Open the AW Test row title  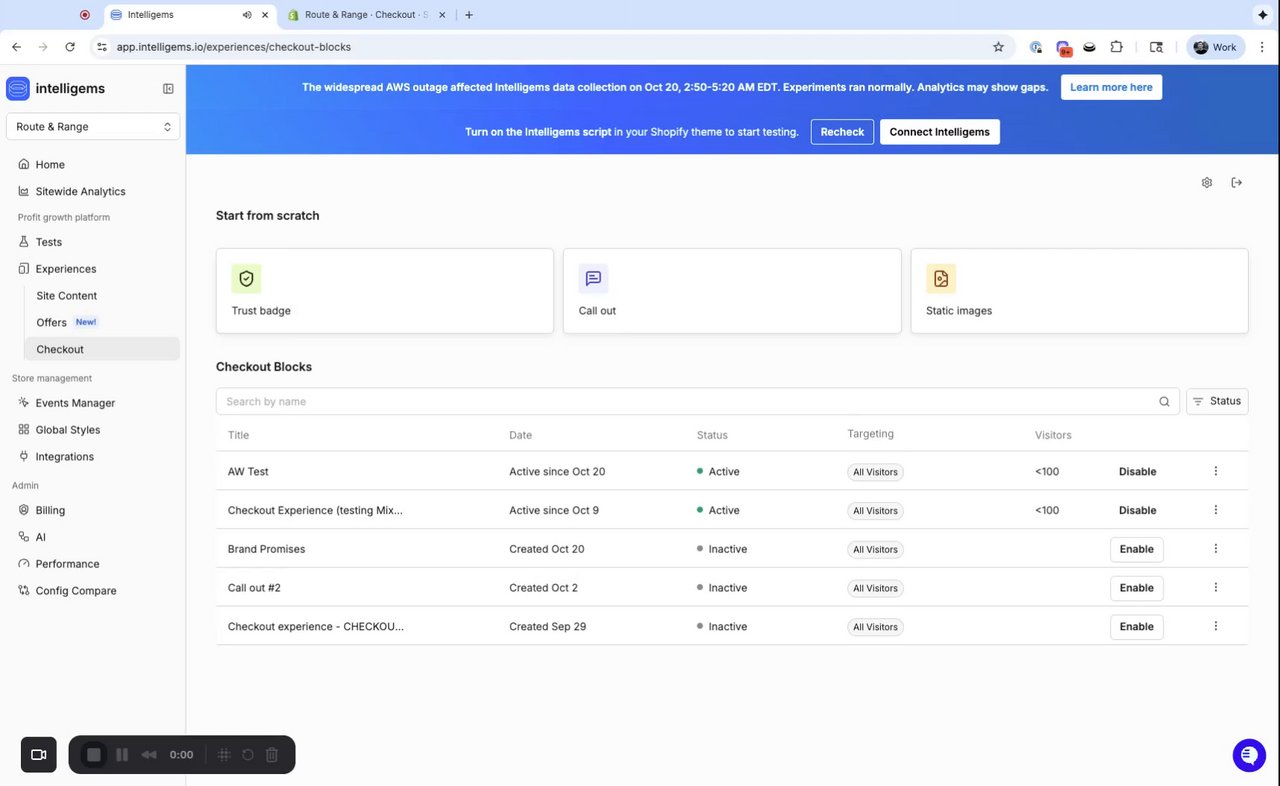point(248,472)
